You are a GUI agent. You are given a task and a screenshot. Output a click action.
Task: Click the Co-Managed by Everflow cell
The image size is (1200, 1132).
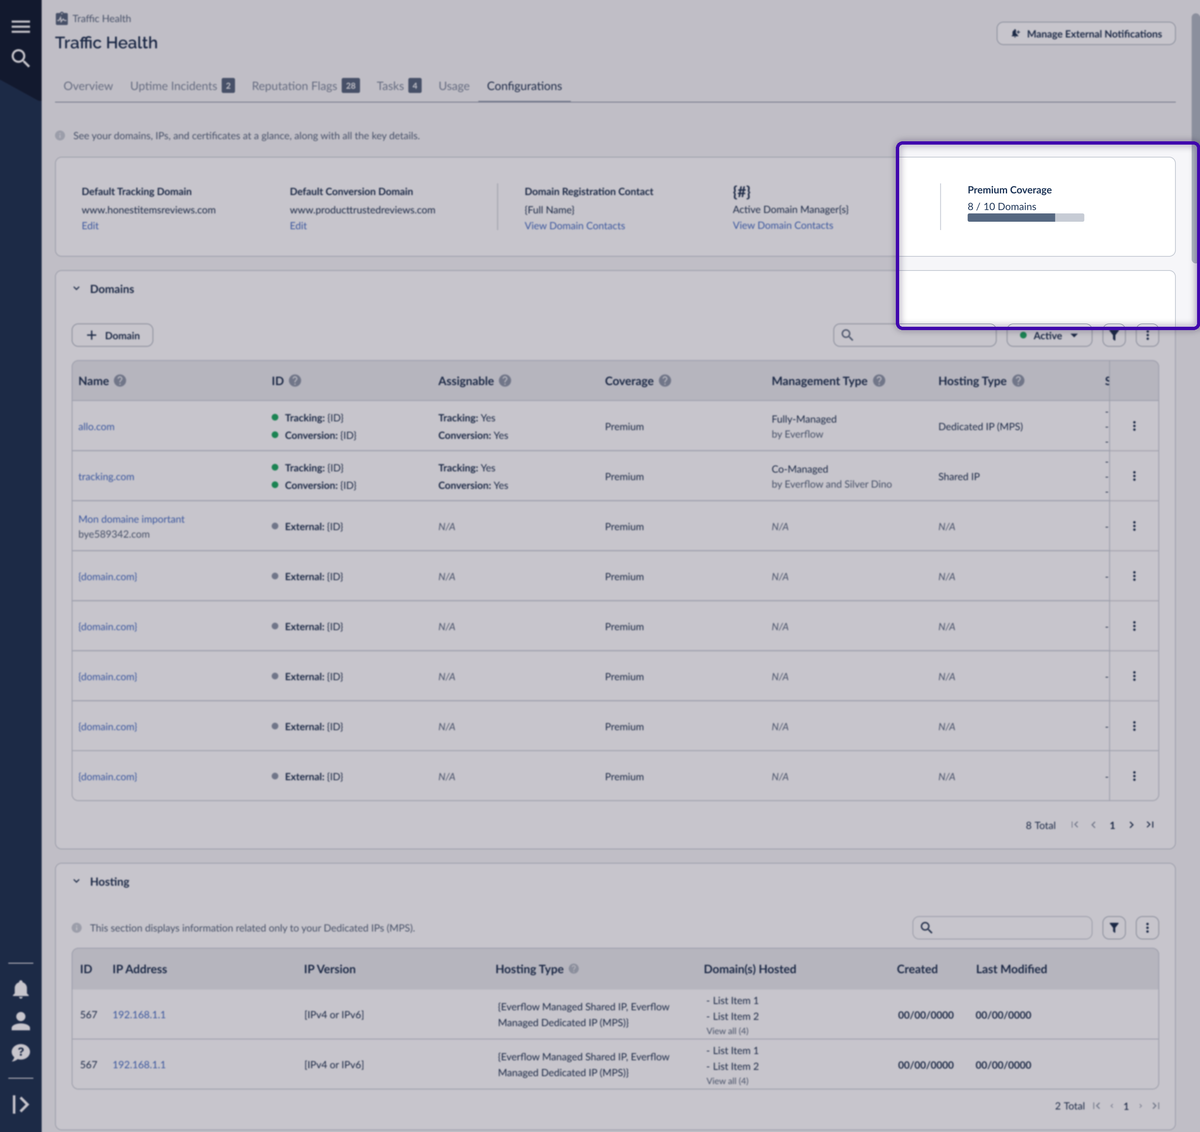click(x=831, y=476)
